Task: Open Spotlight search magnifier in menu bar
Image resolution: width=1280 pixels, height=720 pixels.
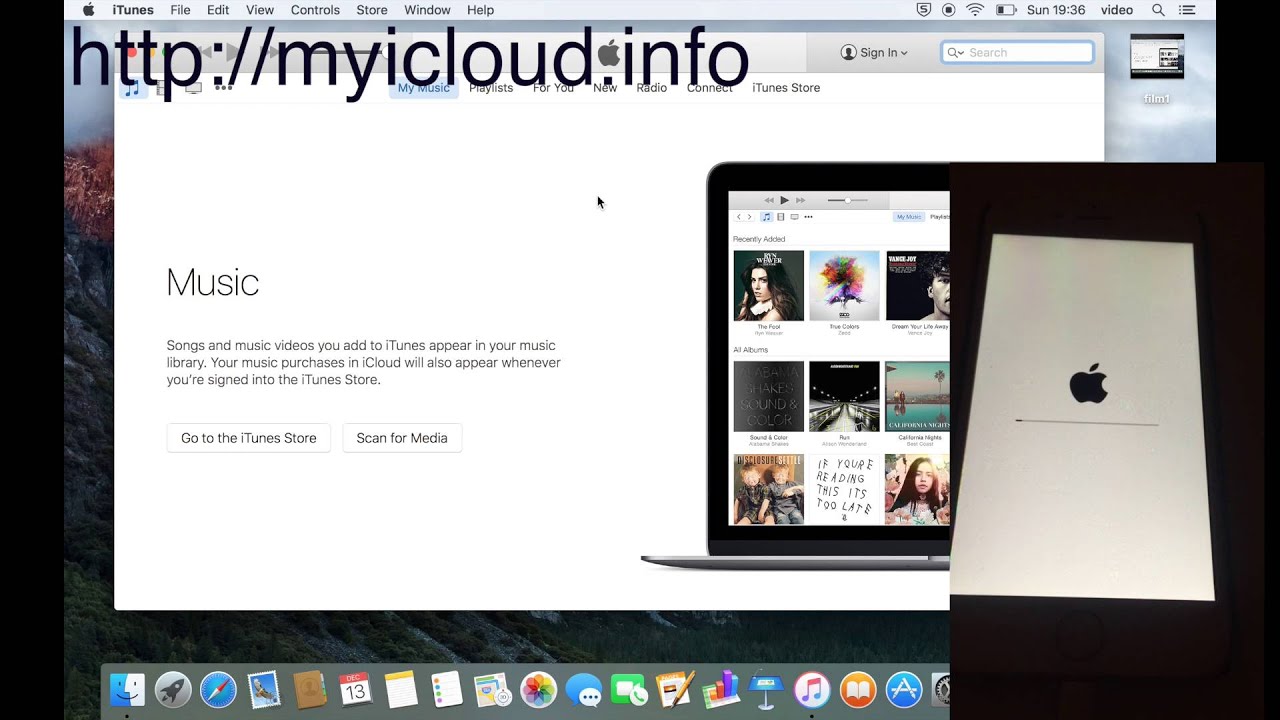Action: (x=1158, y=10)
